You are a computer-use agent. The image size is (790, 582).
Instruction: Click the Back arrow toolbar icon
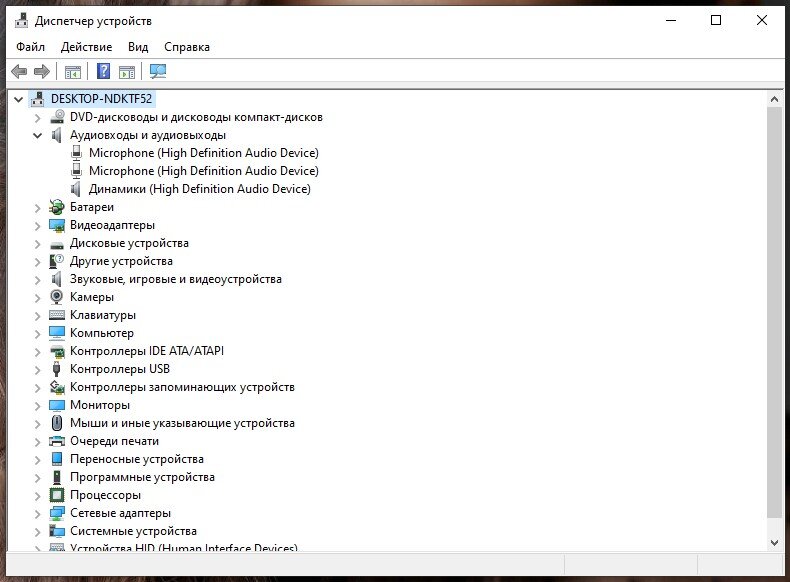19,72
